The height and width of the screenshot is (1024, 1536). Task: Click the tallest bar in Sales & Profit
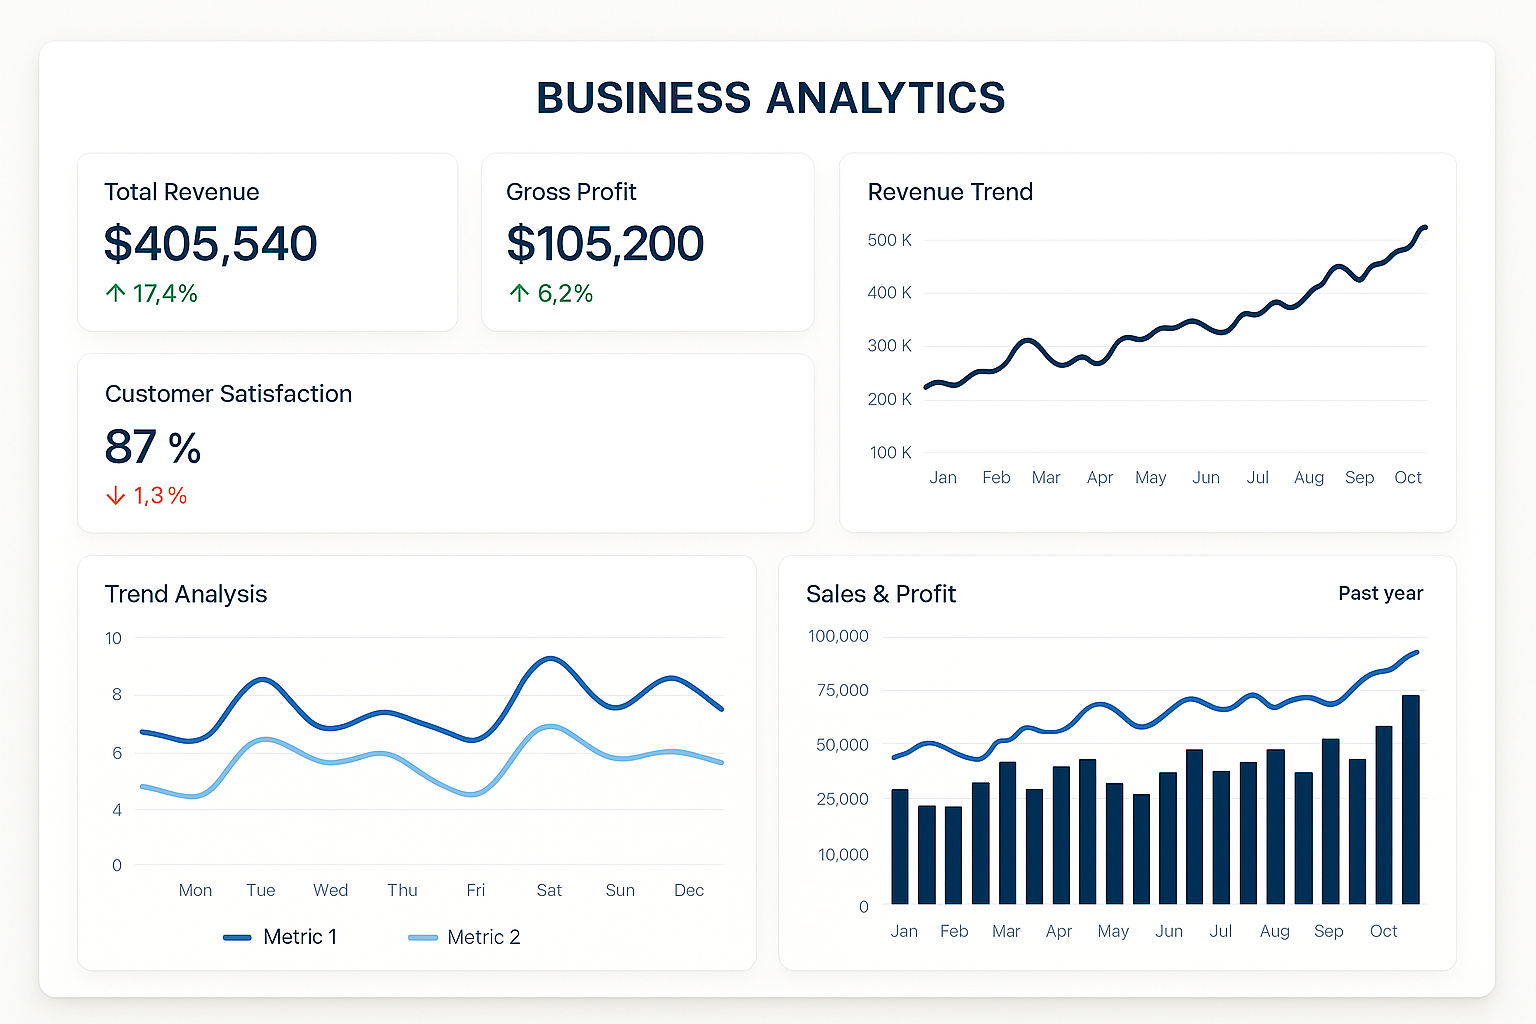(x=1410, y=800)
